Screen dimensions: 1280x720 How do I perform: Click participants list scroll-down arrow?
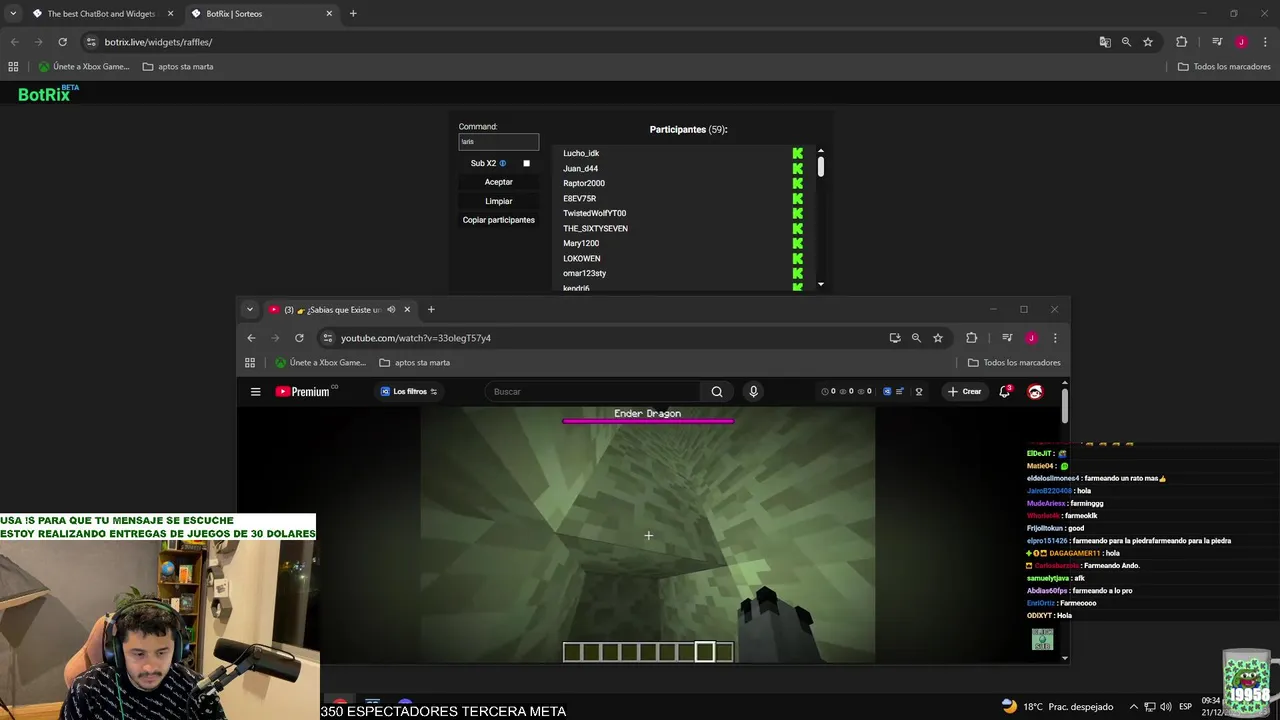(821, 284)
